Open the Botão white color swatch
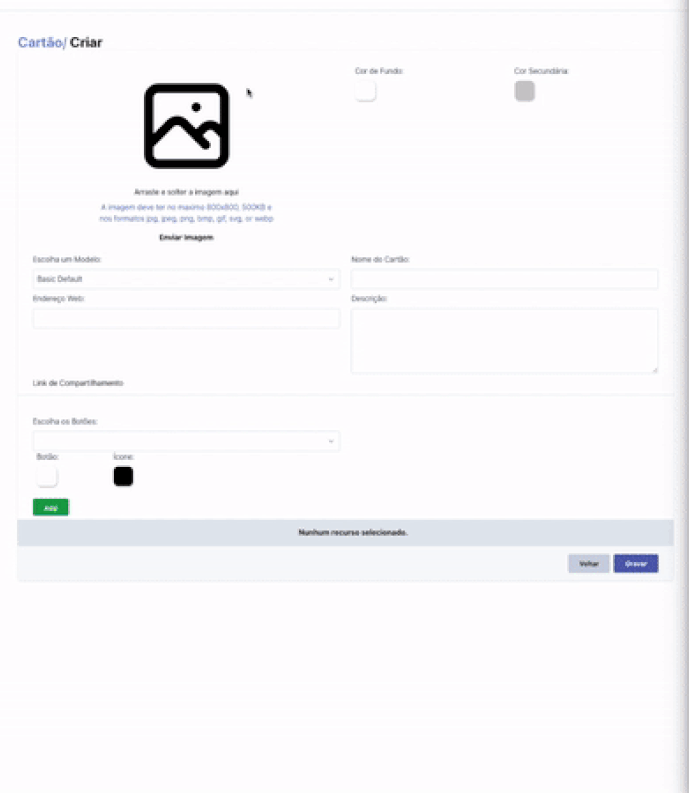The height and width of the screenshot is (793, 689). [47, 476]
